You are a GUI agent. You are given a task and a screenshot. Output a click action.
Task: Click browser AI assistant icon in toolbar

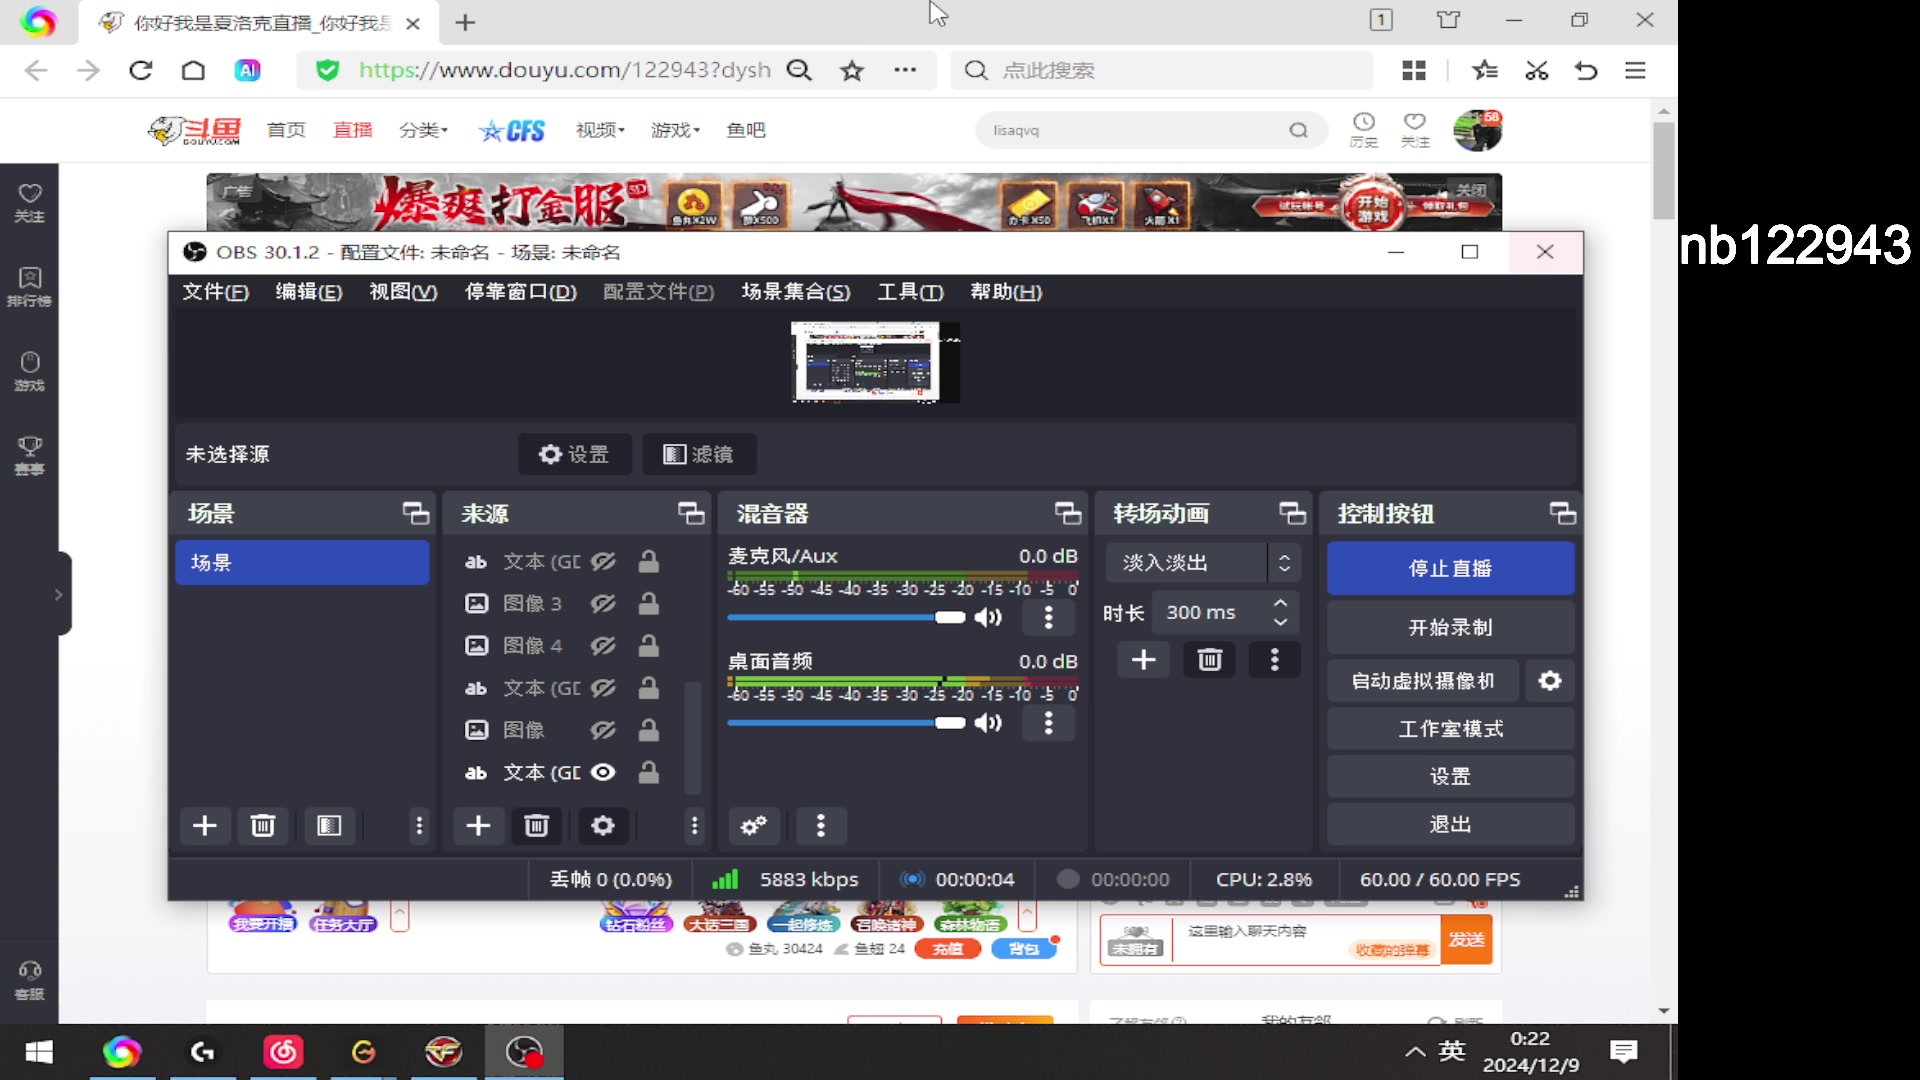coord(247,70)
